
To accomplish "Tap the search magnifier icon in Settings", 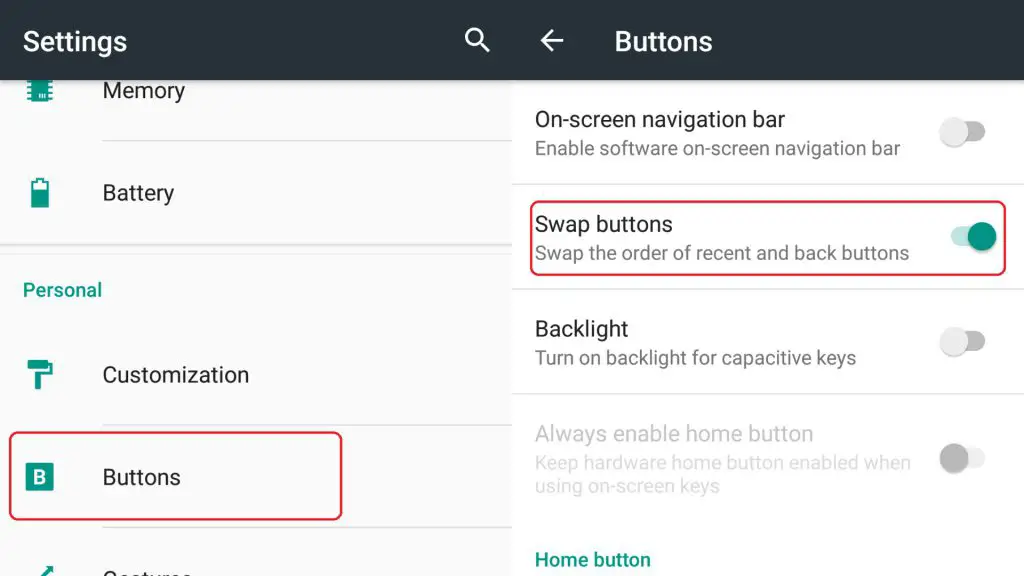I will coord(477,40).
